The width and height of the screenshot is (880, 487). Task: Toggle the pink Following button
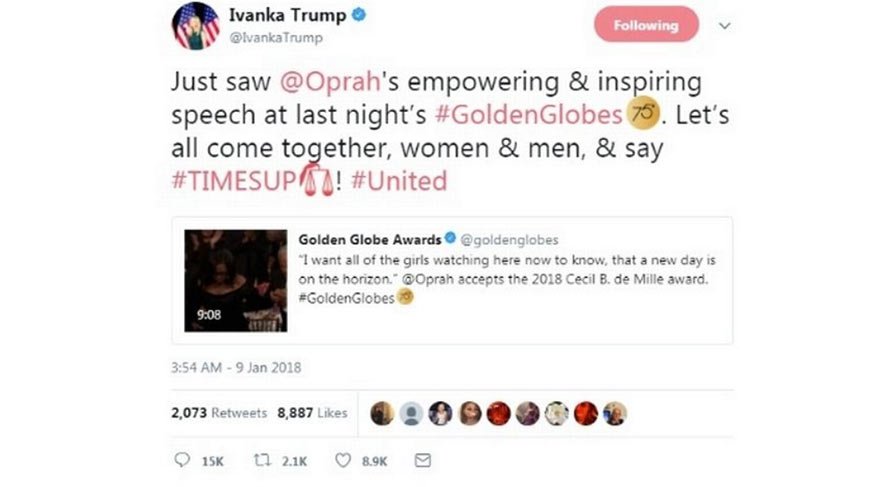pos(646,25)
